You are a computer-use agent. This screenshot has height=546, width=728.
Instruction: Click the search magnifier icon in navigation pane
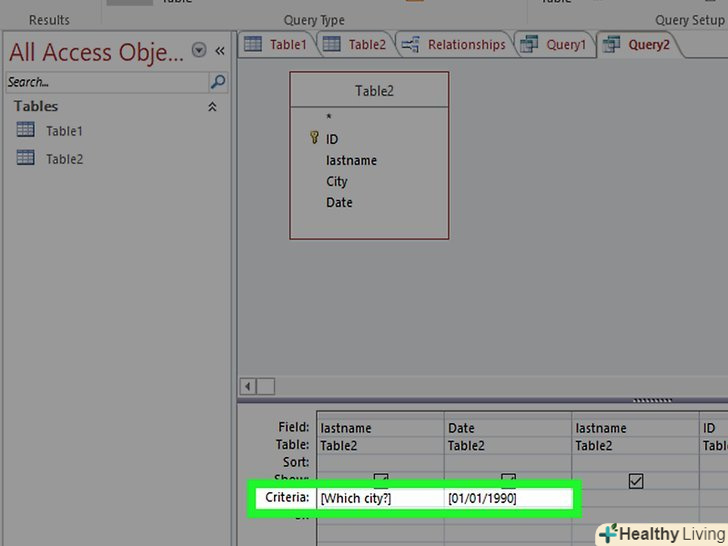pos(217,82)
